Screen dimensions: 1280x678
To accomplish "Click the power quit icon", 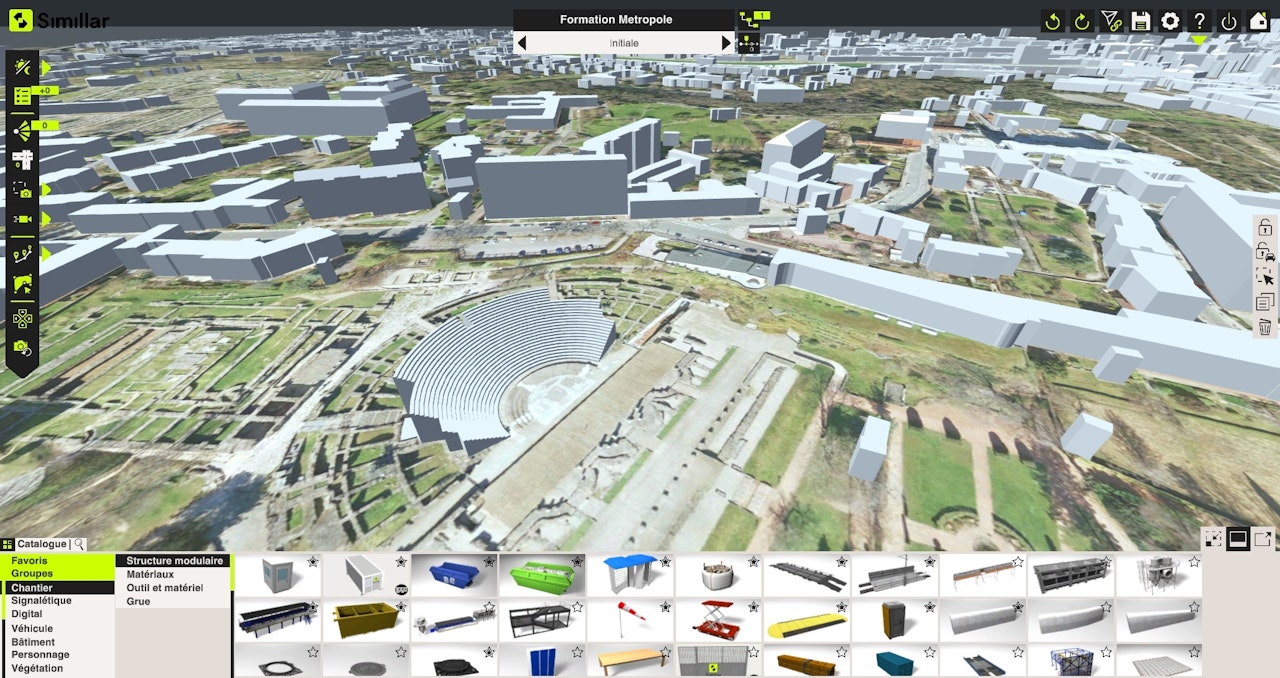I will [1229, 21].
